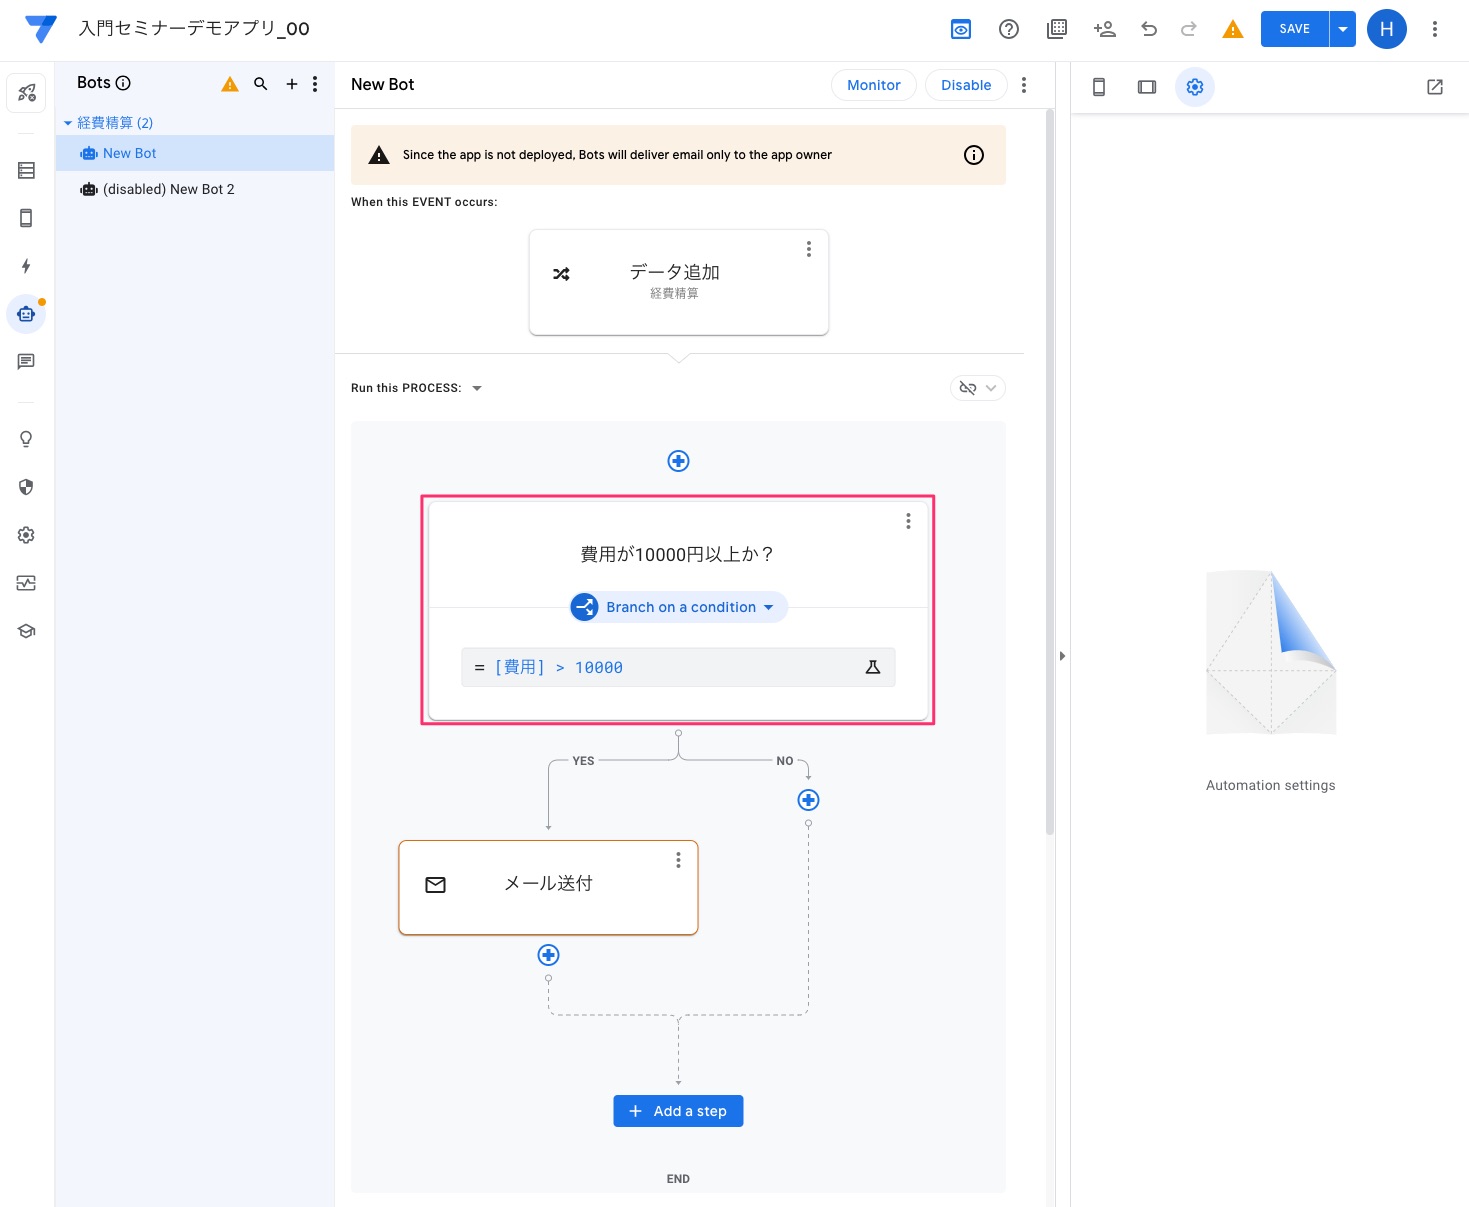Test the expression using the flask icon
This screenshot has height=1207, width=1469.
click(x=872, y=667)
